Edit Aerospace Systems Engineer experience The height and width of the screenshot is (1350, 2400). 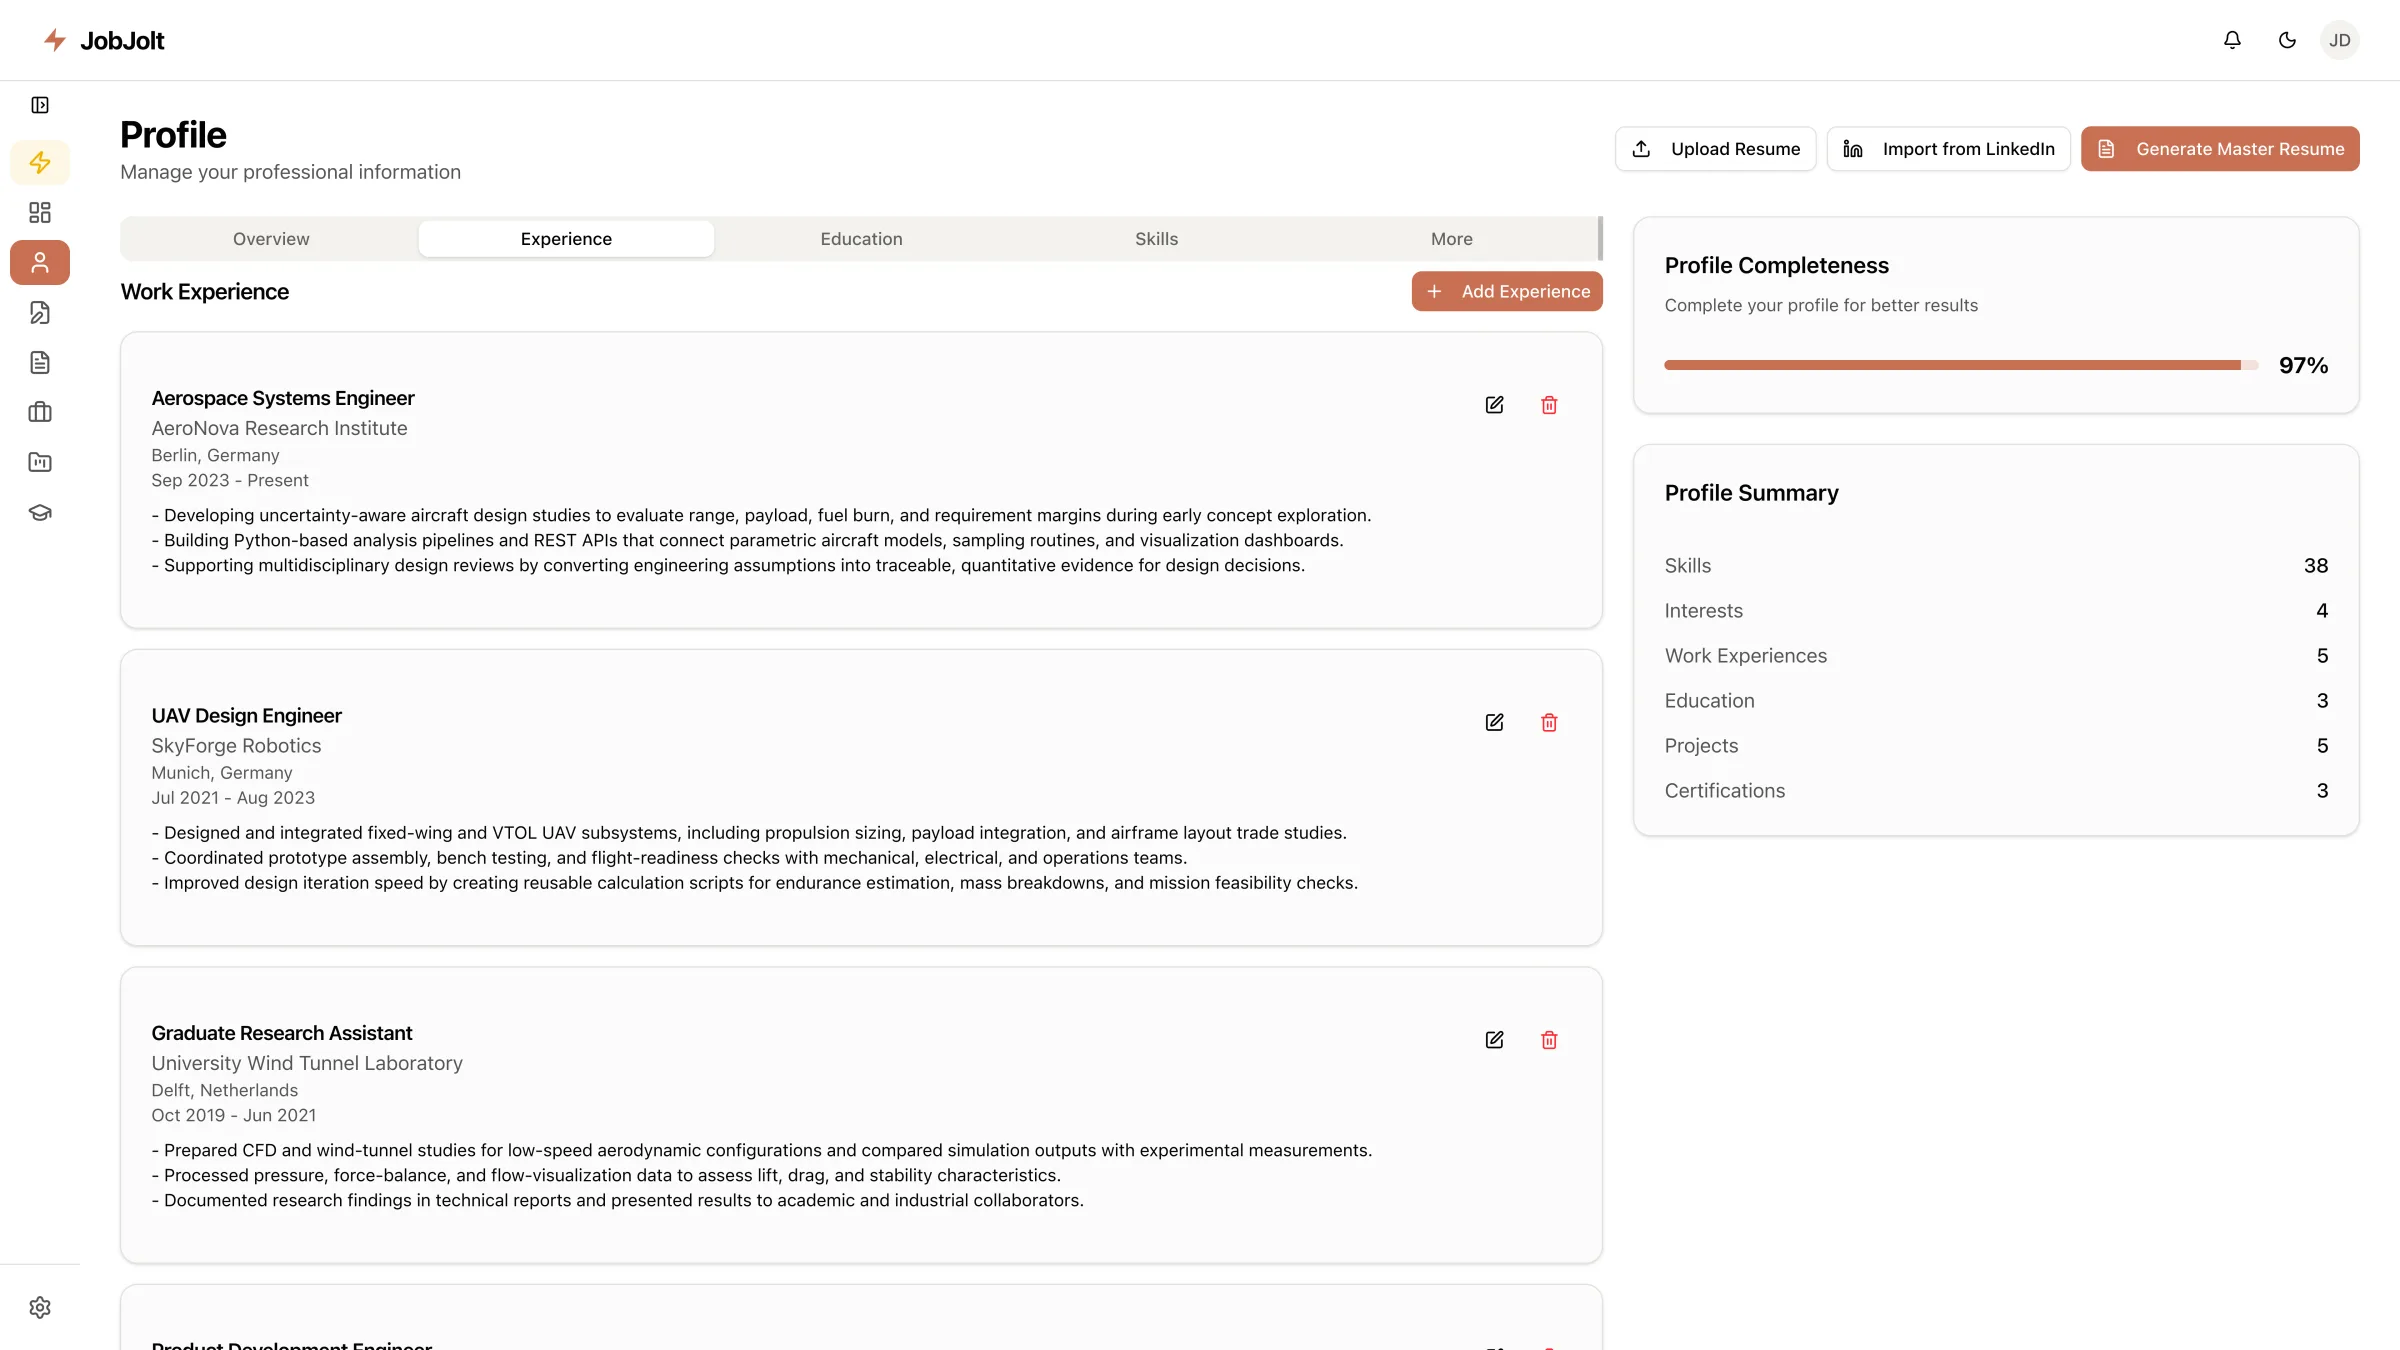click(1494, 405)
